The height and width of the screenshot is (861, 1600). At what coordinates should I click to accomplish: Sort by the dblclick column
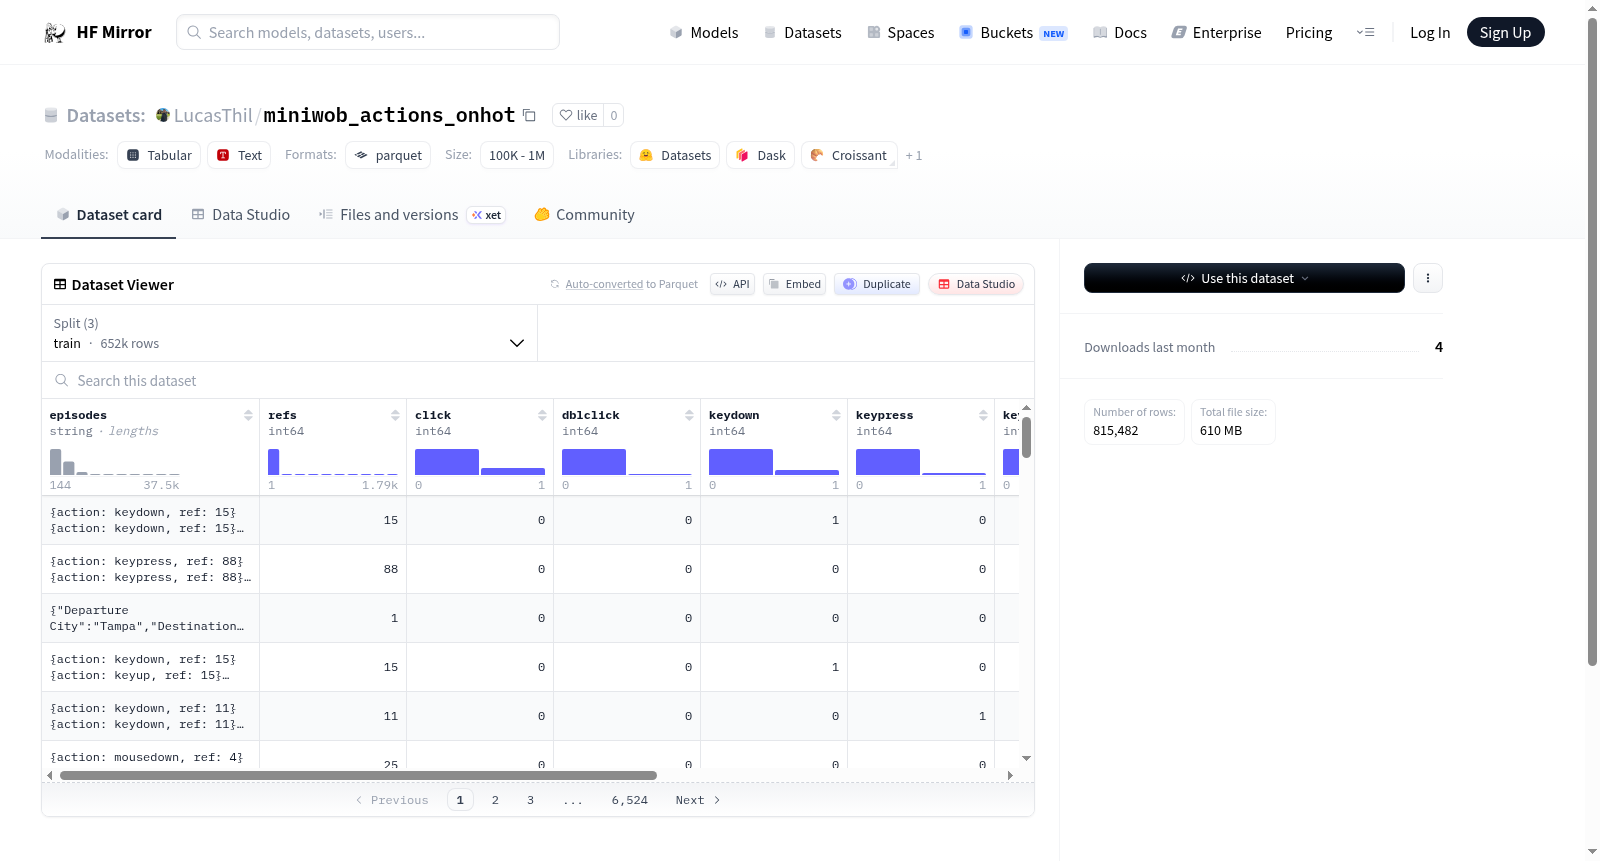point(689,415)
